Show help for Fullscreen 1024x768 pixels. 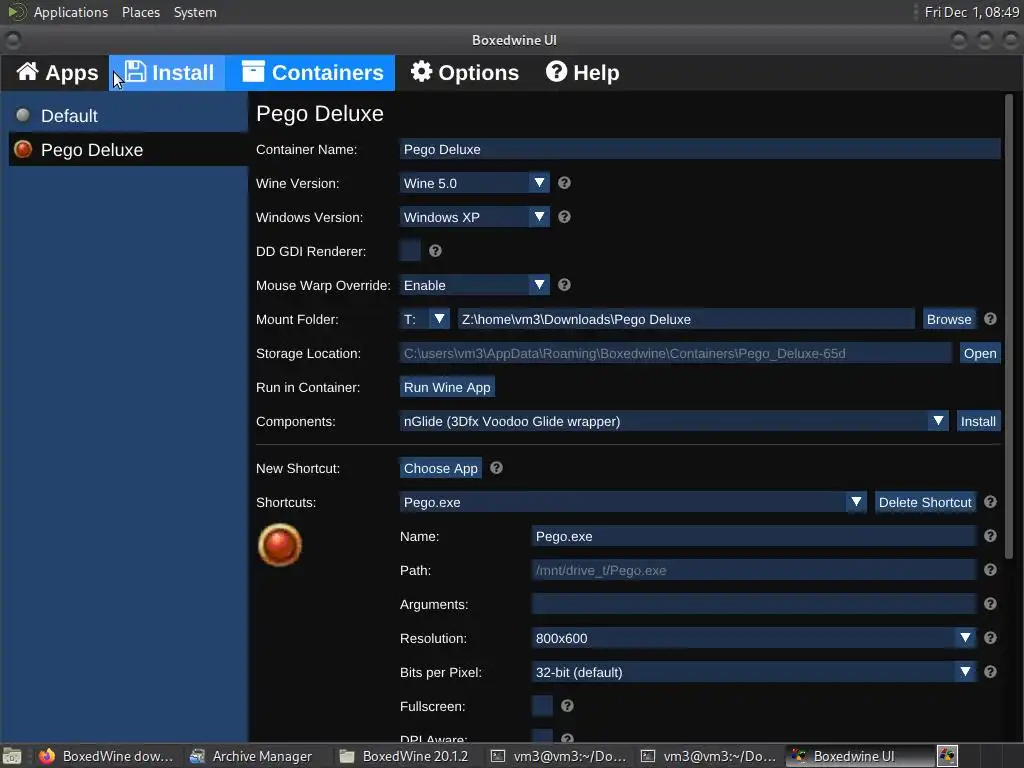567,706
